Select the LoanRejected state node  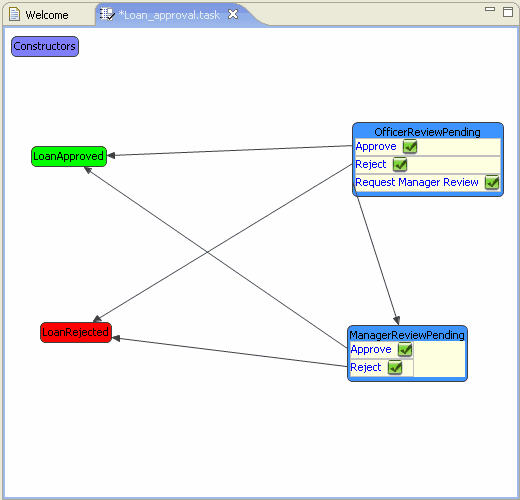pyautogui.click(x=76, y=332)
